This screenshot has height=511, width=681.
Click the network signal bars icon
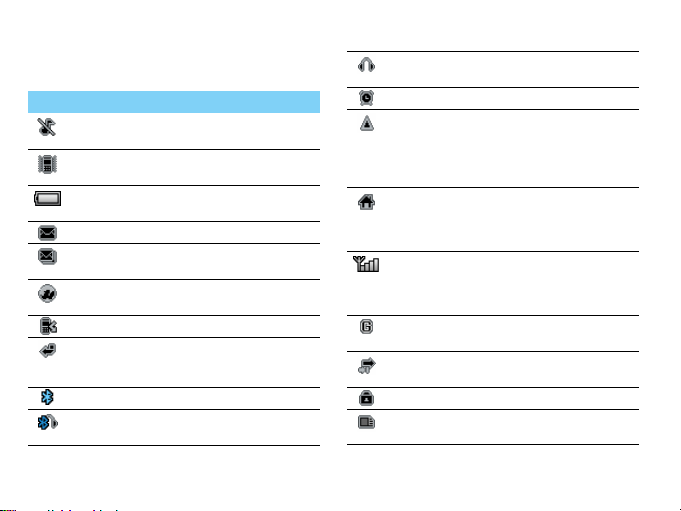[366, 264]
